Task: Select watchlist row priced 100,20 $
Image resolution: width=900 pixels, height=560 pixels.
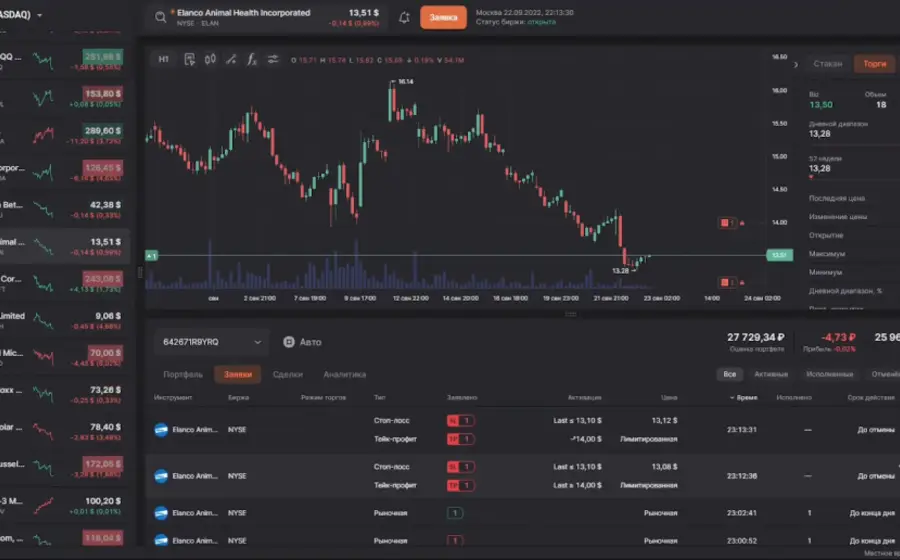Action: click(x=64, y=506)
